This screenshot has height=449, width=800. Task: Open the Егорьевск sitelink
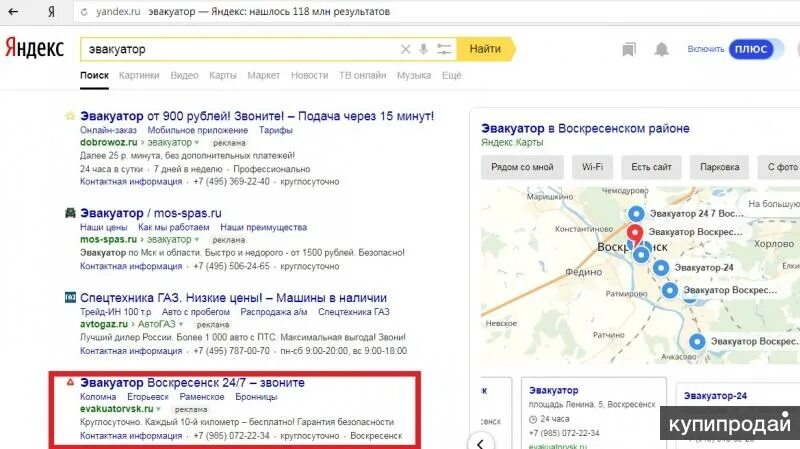[148, 397]
